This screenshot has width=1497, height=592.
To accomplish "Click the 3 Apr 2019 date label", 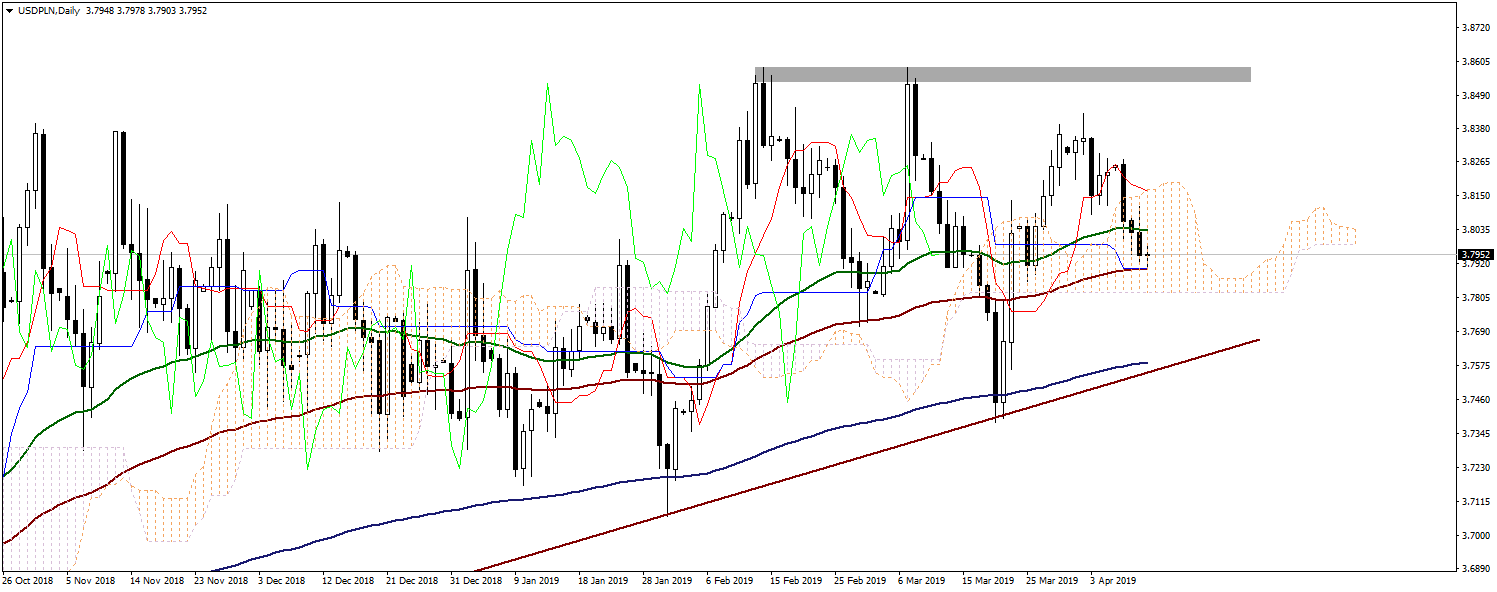I will [x=1112, y=580].
